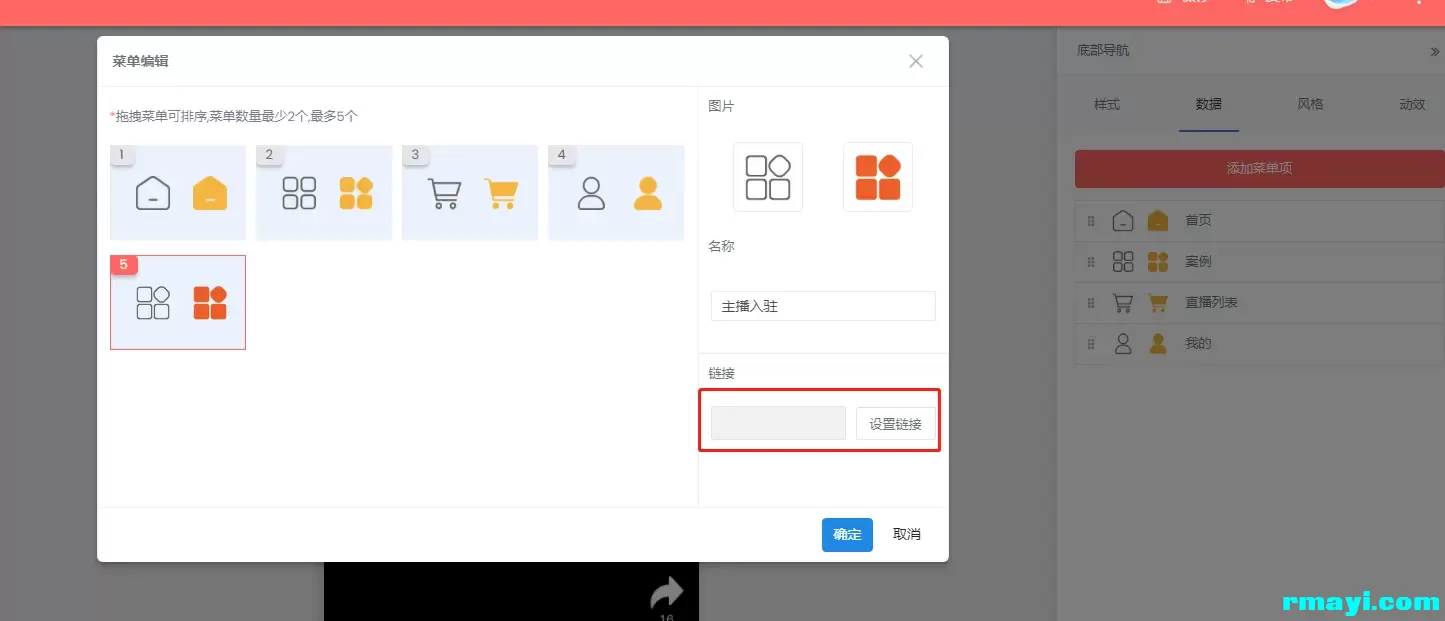The width and height of the screenshot is (1445, 621).
Task: Switch to the 样式 tab
Action: pos(1107,104)
